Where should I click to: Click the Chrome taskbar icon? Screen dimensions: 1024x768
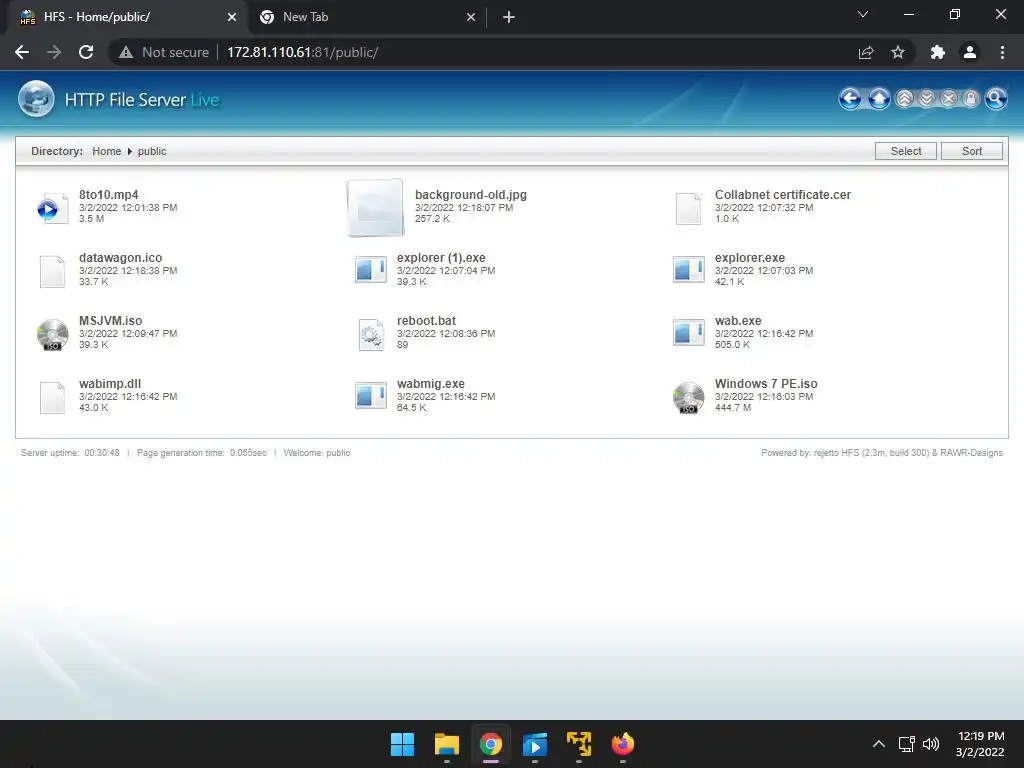(490, 744)
